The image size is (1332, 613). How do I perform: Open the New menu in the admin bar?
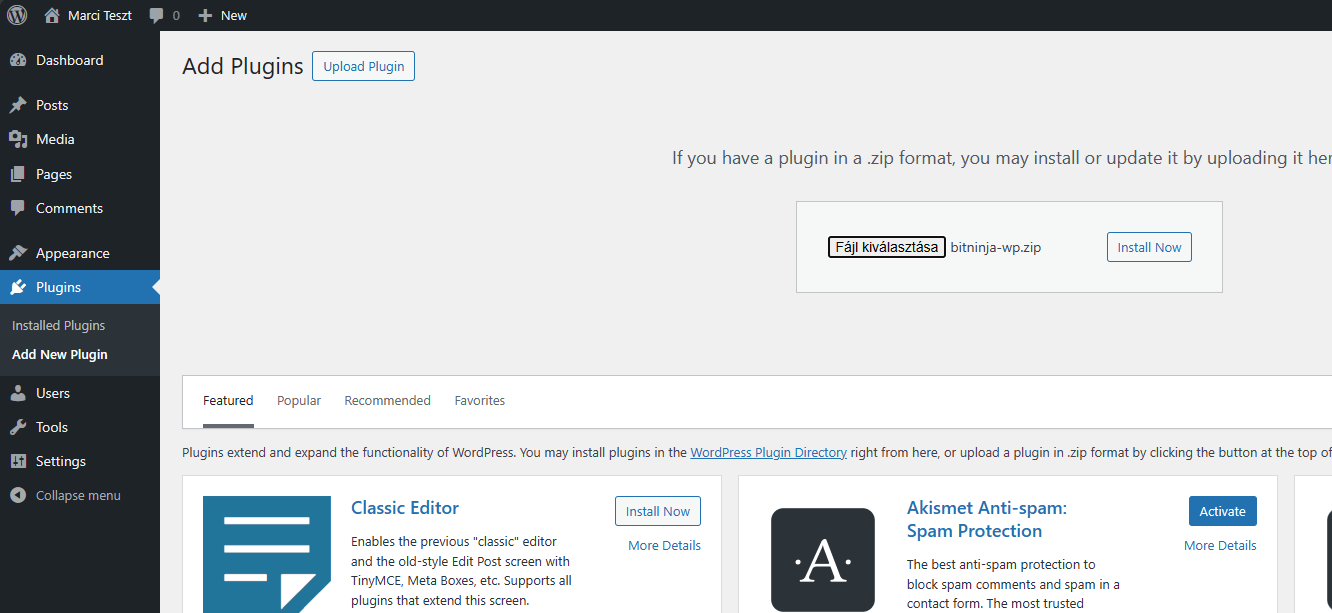(x=222, y=15)
